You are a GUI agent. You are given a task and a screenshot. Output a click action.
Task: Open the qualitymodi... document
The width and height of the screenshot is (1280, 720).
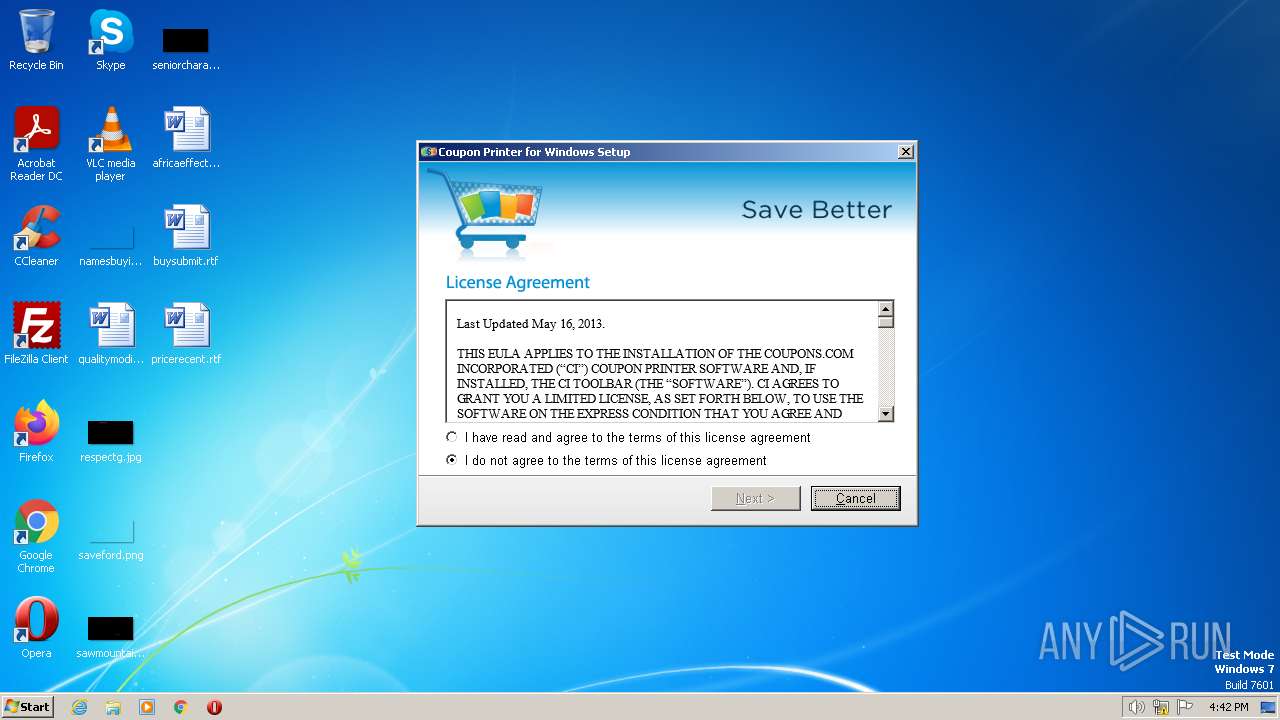click(x=111, y=334)
